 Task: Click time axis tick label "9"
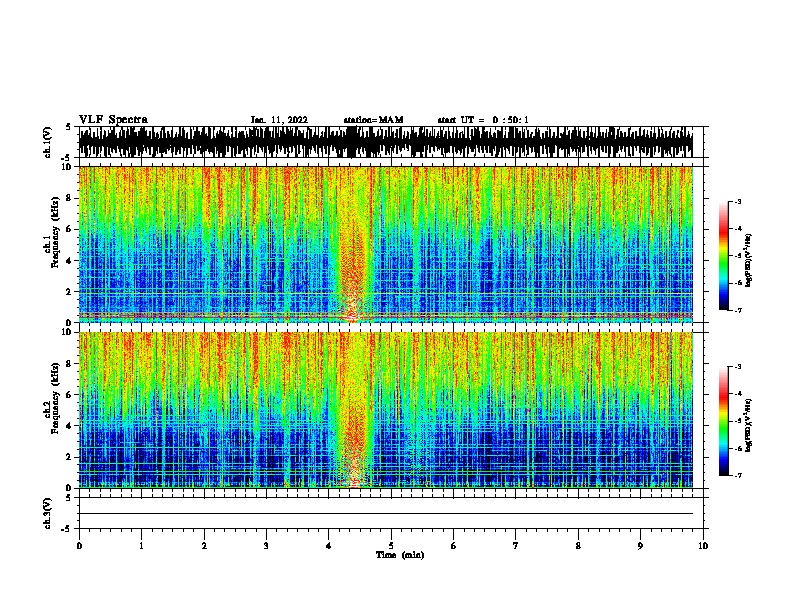[x=640, y=546]
